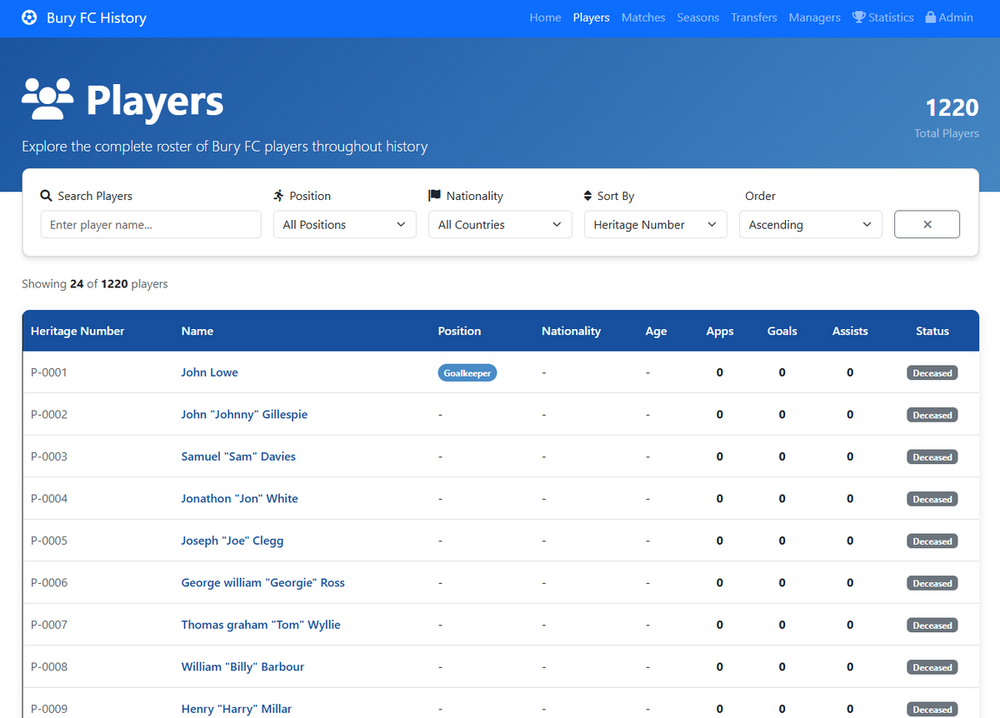The width and height of the screenshot is (1000, 718).
Task: View Joseph "Joe" Clegg's profile
Action: (x=232, y=541)
